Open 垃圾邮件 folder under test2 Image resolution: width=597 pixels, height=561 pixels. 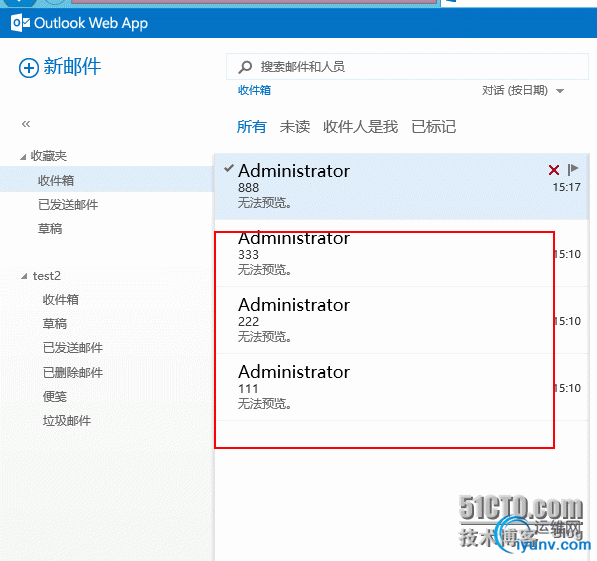67,421
